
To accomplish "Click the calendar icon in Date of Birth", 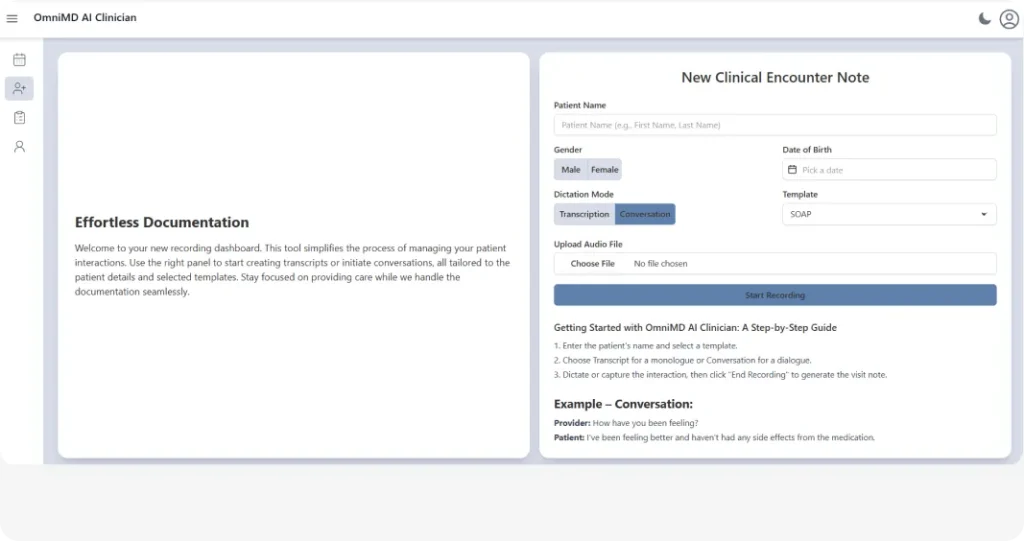I will [793, 170].
